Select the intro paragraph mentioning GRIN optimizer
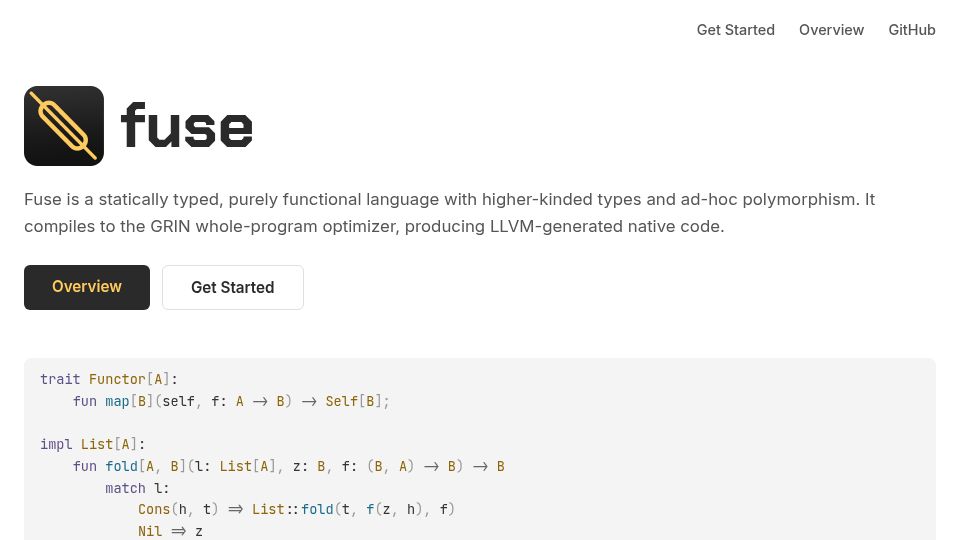 coord(449,212)
